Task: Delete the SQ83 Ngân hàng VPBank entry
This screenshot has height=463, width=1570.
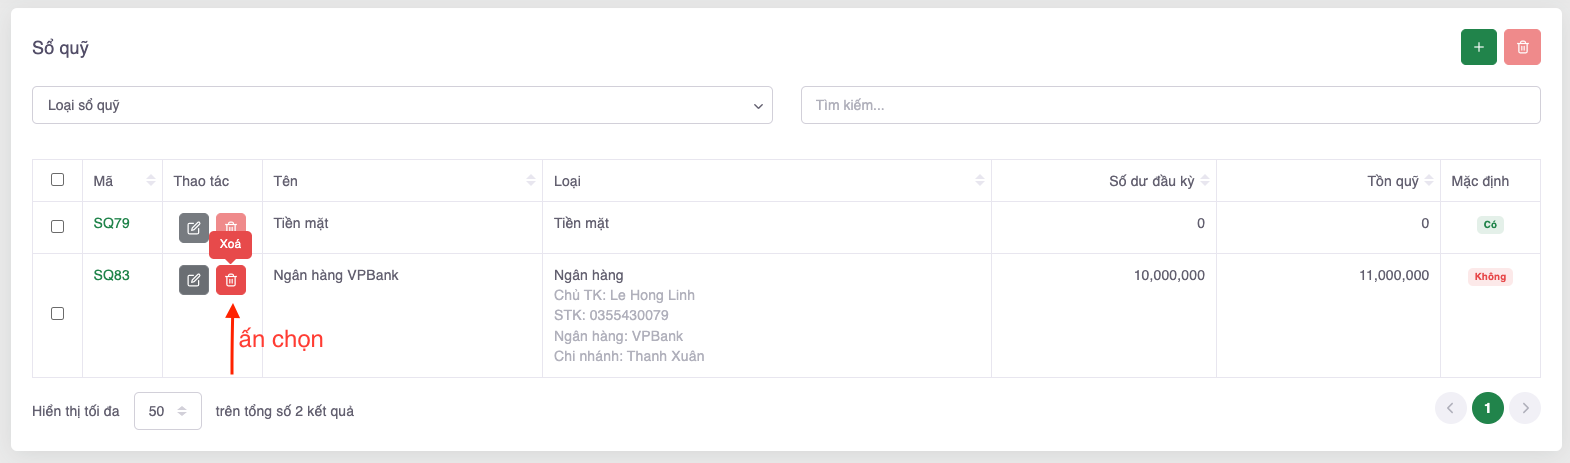Action: pyautogui.click(x=231, y=280)
